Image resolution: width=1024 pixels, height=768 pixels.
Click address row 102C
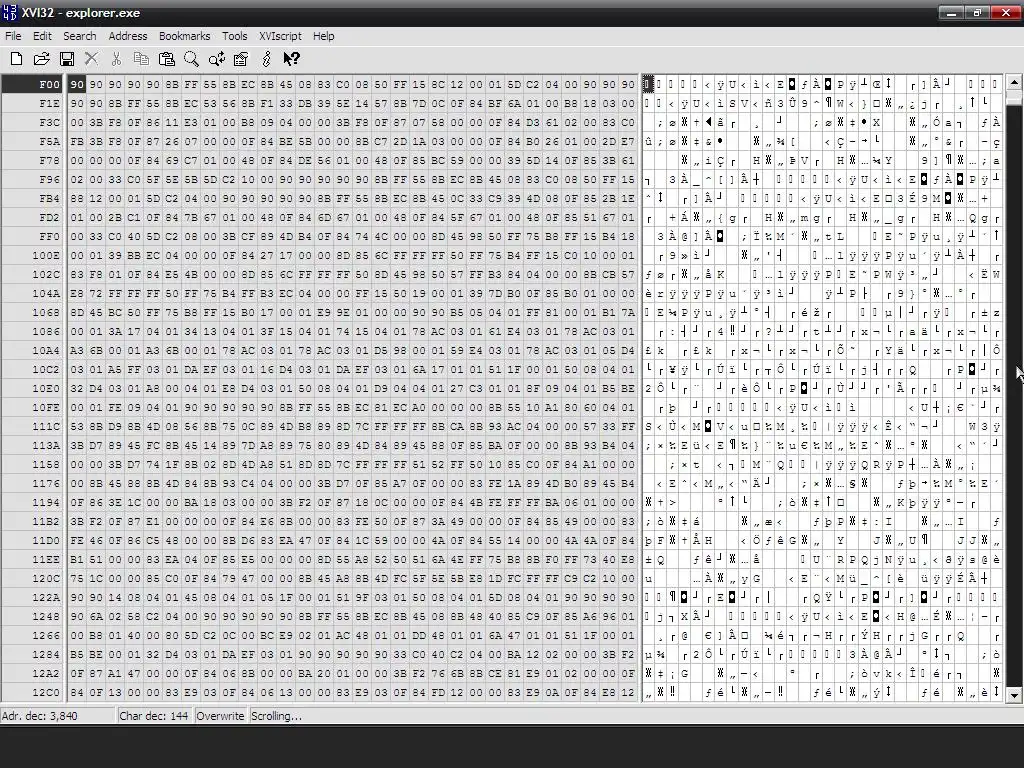coord(33,274)
